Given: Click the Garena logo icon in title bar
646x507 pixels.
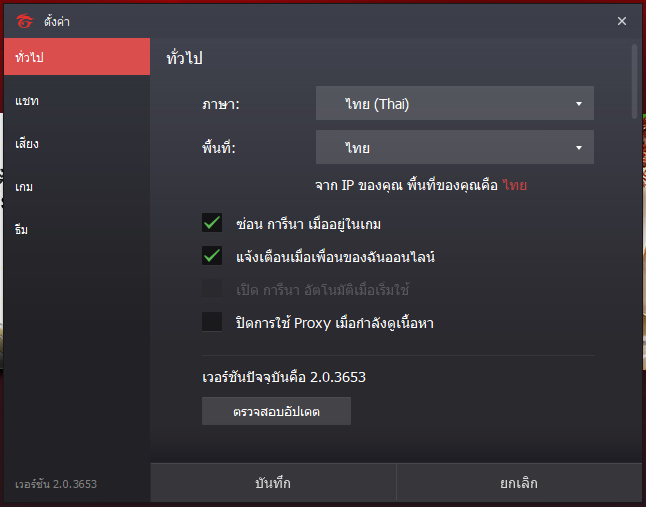Looking at the screenshot, I should 24,21.
